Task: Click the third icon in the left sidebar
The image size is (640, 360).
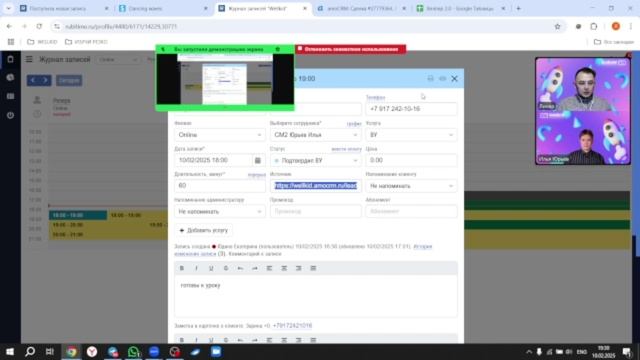Action: [10, 96]
